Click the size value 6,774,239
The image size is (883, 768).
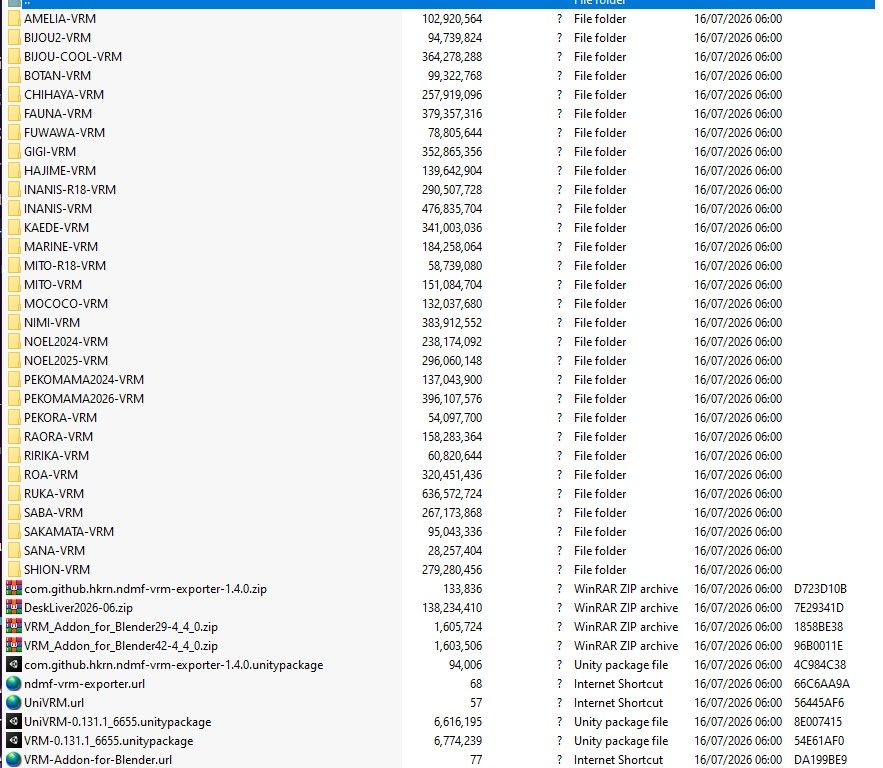click(x=458, y=741)
